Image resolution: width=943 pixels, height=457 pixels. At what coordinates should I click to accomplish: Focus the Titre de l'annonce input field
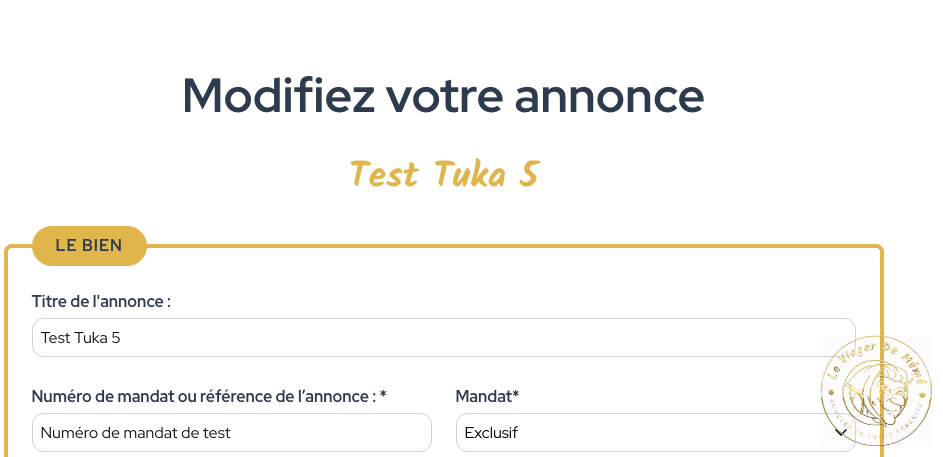click(x=444, y=337)
